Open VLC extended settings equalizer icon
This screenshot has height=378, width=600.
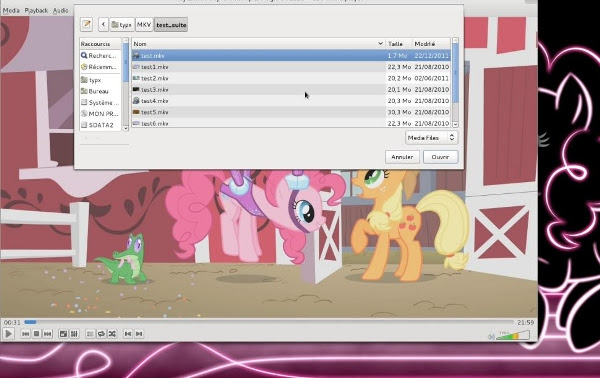click(x=74, y=334)
